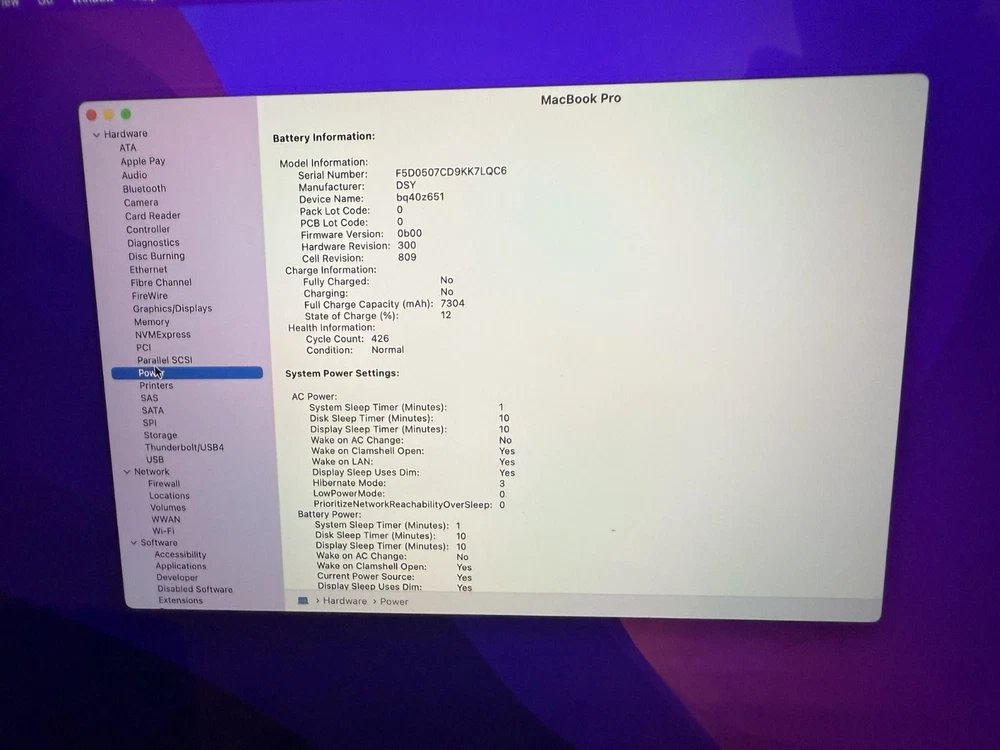The height and width of the screenshot is (750, 1000).
Task: Open Wi-Fi under the Network section
Action: point(163,531)
